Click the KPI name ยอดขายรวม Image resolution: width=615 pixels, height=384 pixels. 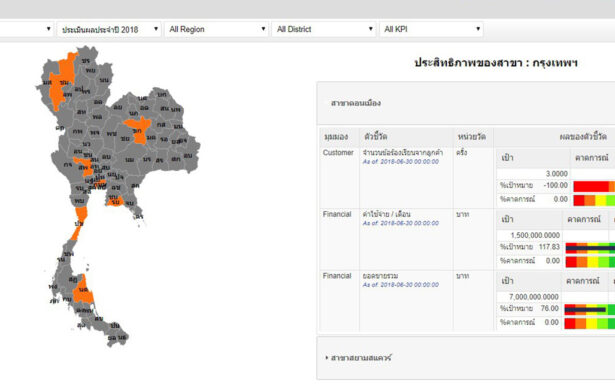[x=380, y=276]
